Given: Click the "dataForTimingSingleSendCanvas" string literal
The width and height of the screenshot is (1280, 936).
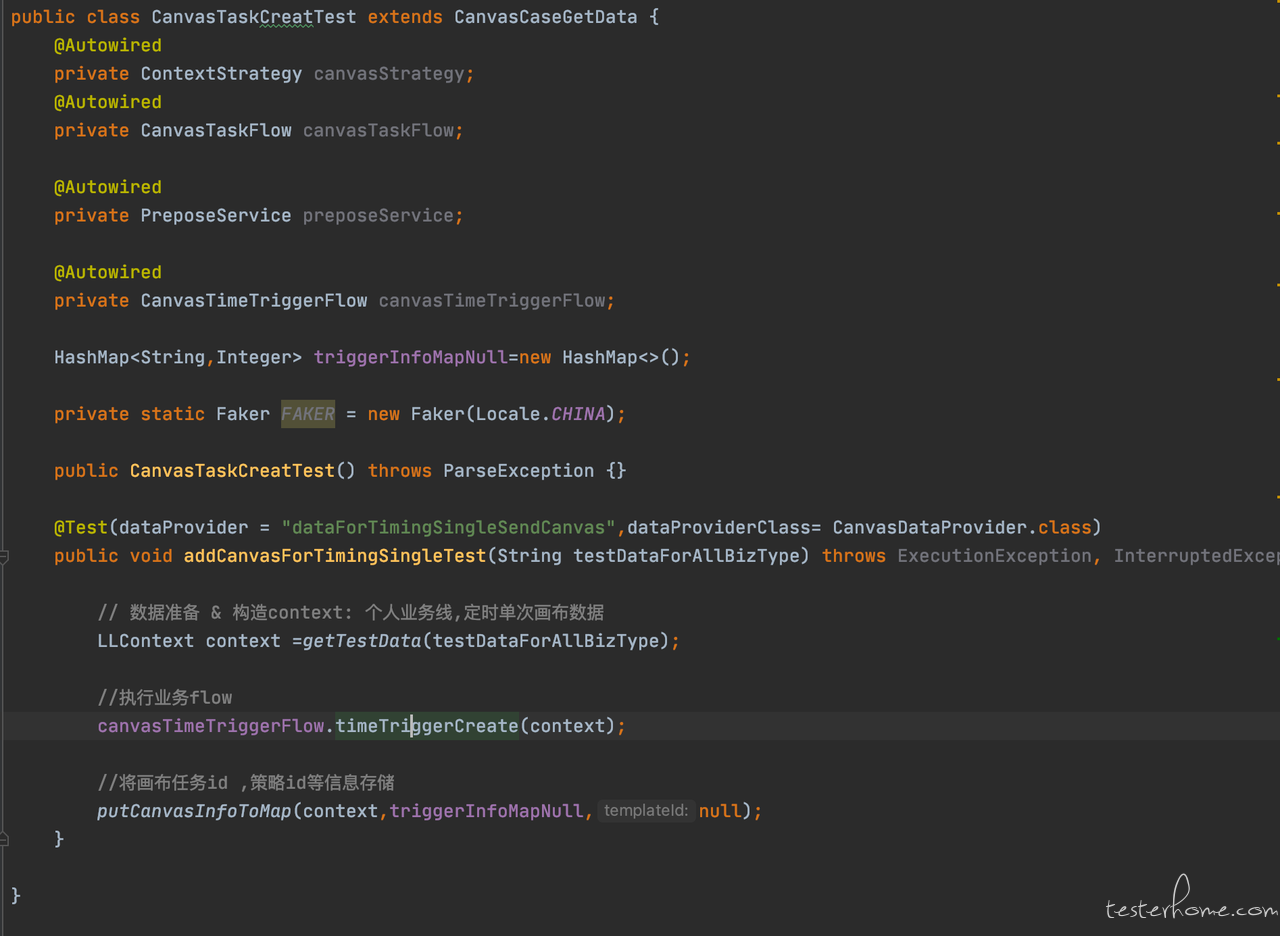Looking at the screenshot, I should click(x=448, y=528).
